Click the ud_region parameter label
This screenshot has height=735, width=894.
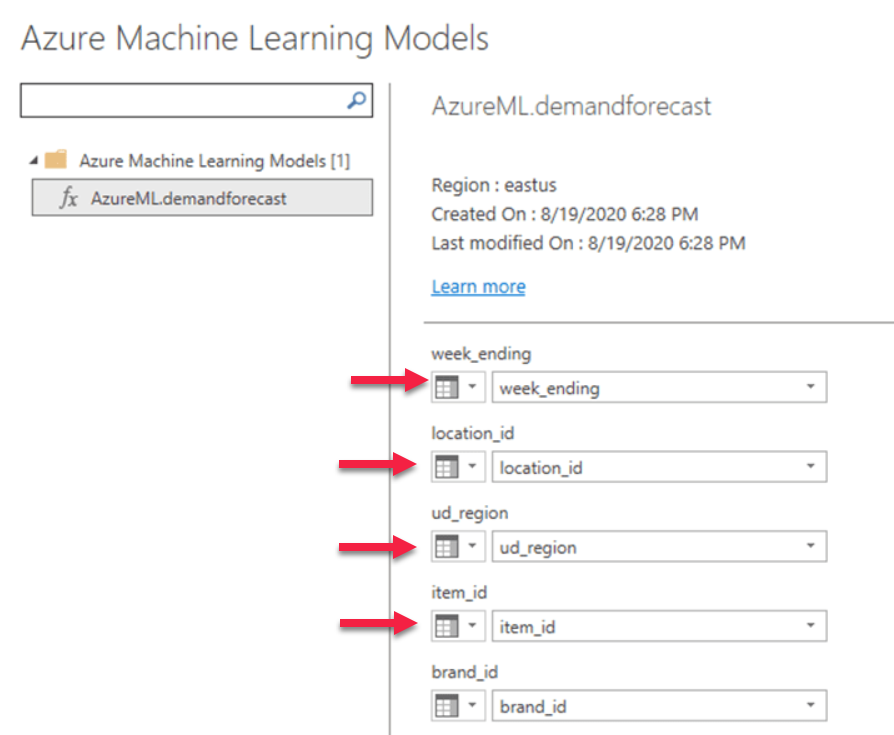470,513
